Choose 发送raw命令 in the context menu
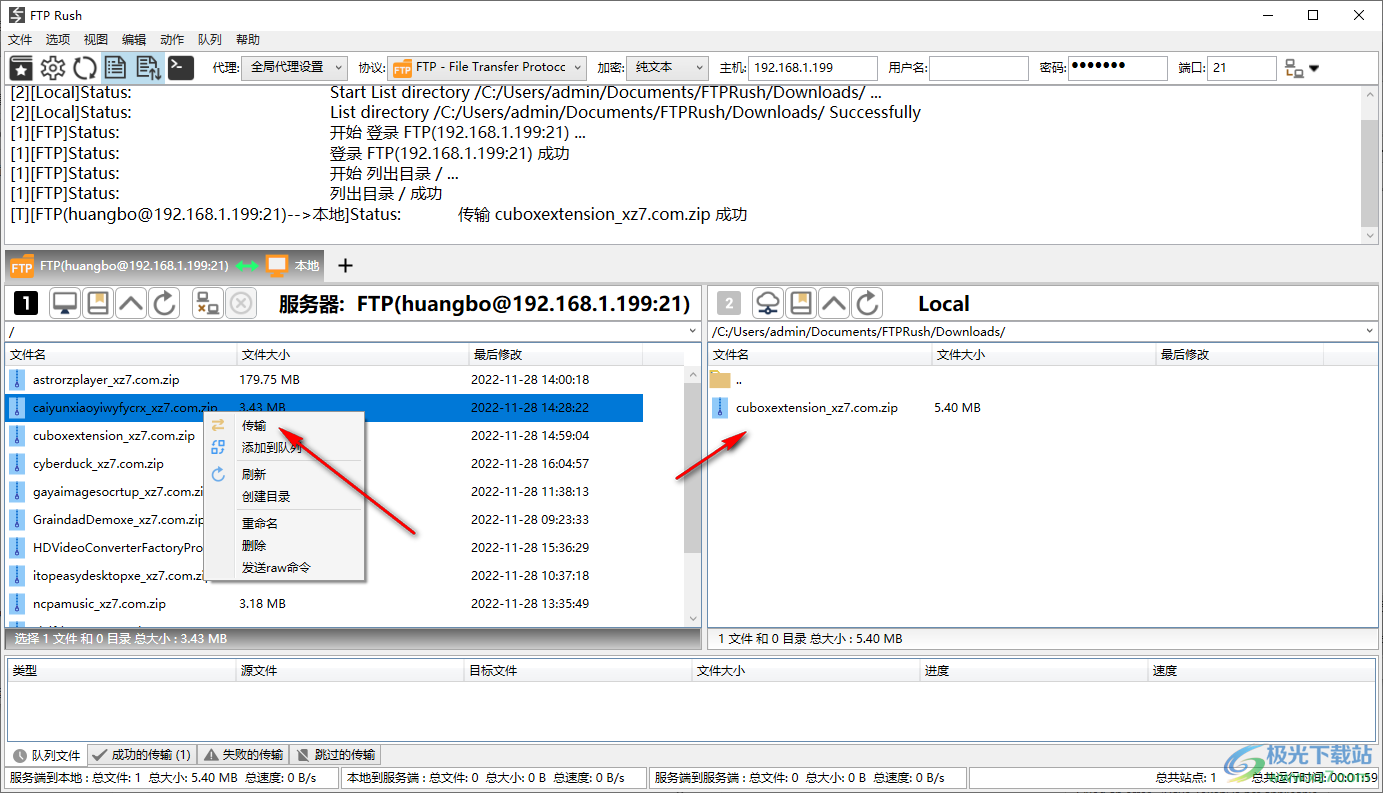 pos(284,567)
